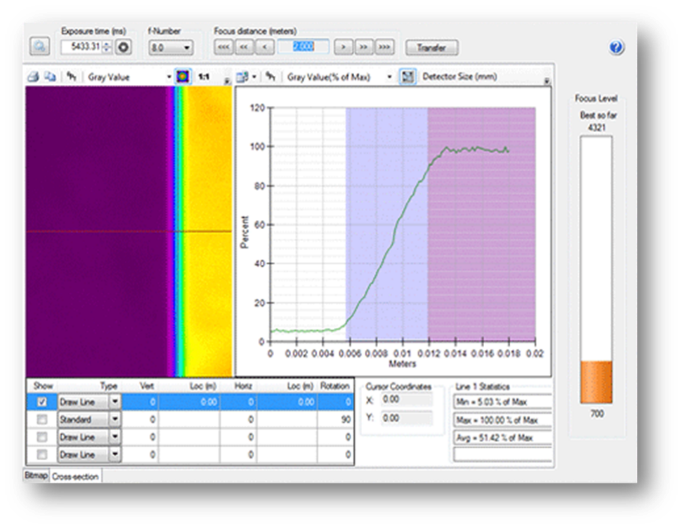Toggle the detector size icon above the graph
The height and width of the screenshot is (529, 683).
pos(407,76)
